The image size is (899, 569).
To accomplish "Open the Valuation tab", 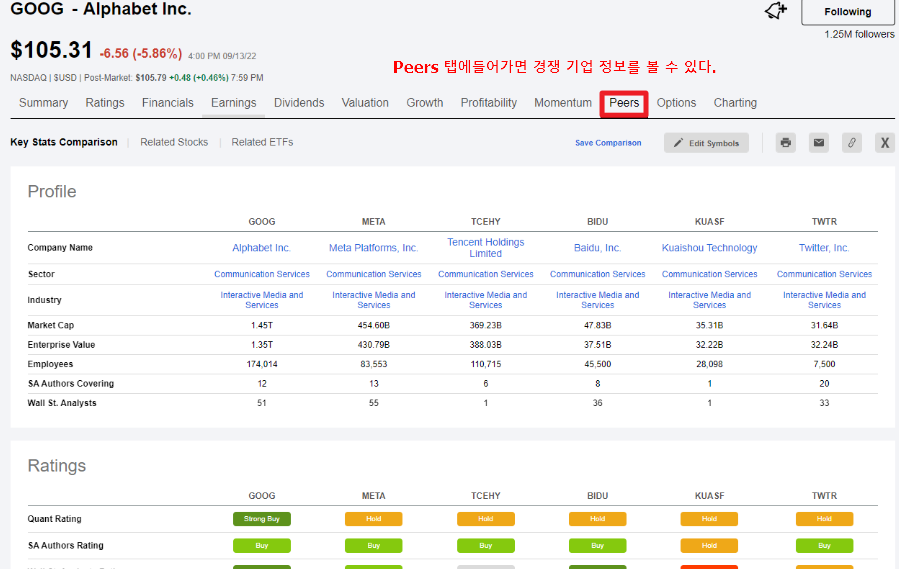I will point(365,103).
